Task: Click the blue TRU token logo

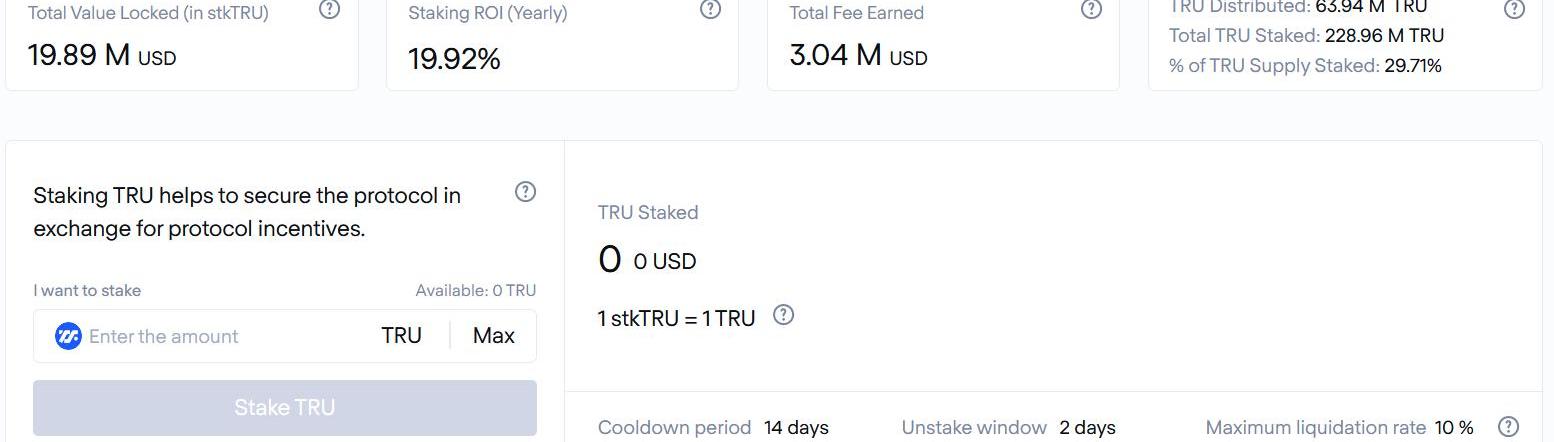Action: coord(68,336)
